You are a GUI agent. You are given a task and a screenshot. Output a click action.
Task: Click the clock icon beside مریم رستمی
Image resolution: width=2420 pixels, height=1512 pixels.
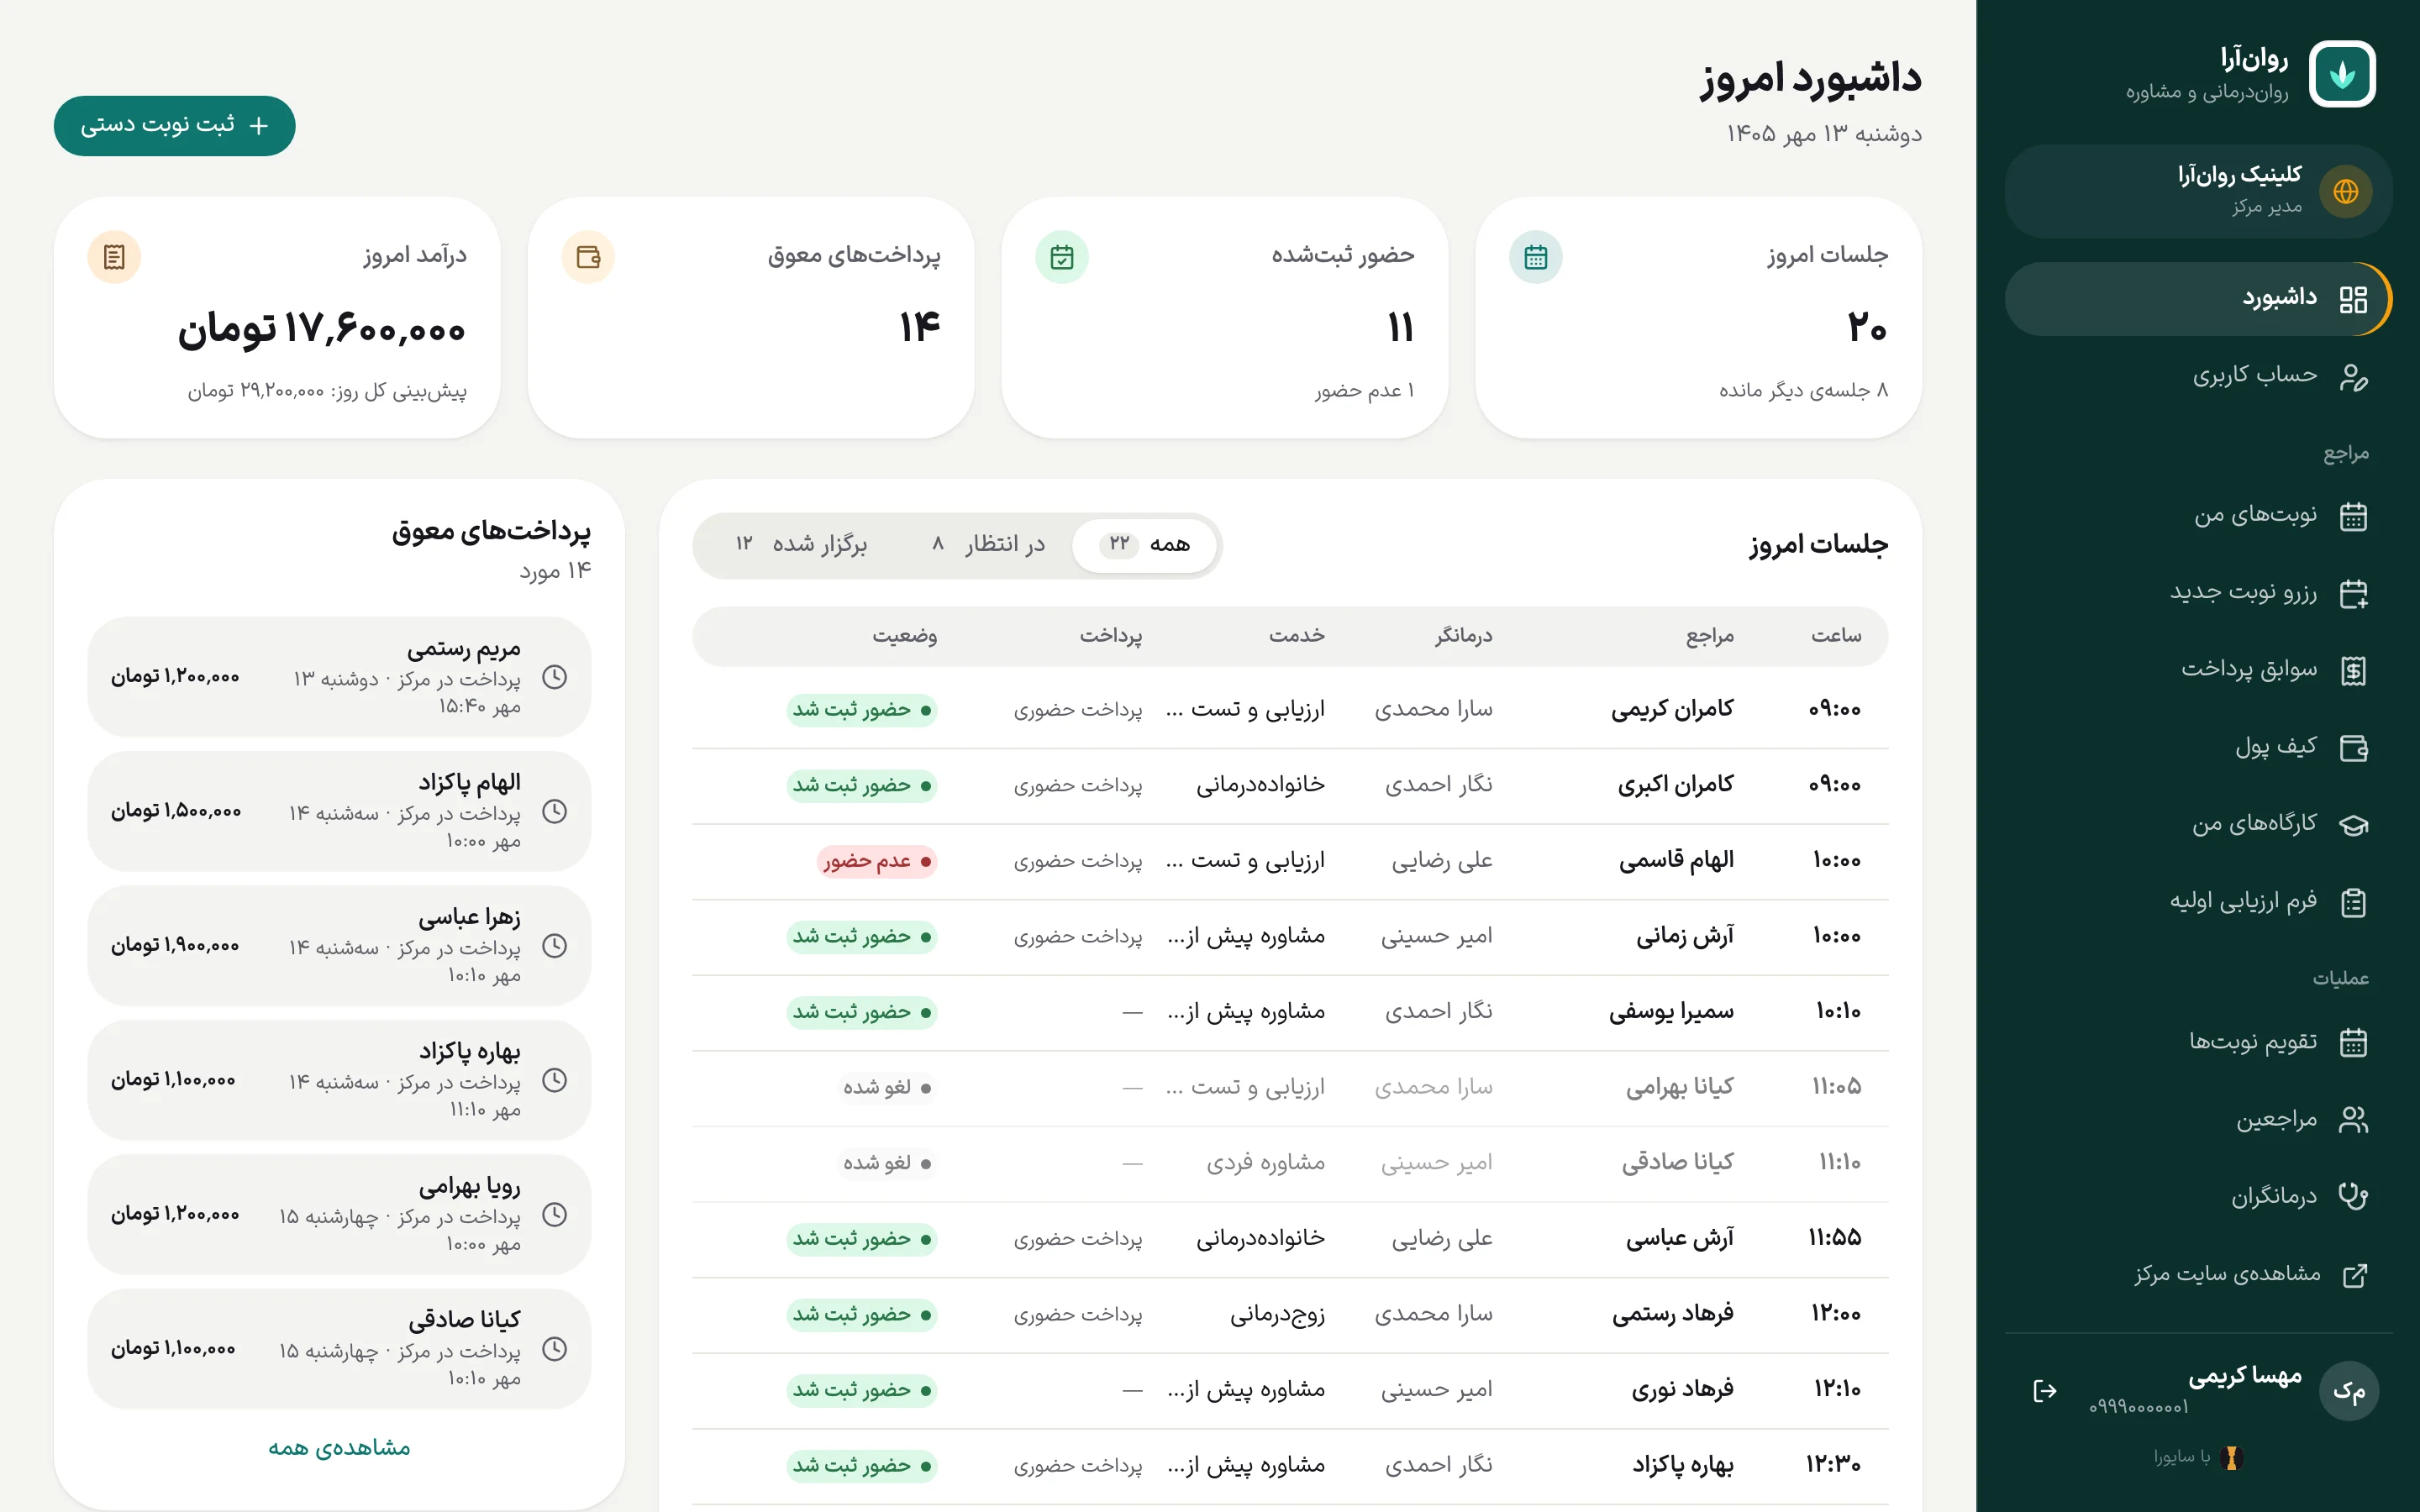point(554,677)
